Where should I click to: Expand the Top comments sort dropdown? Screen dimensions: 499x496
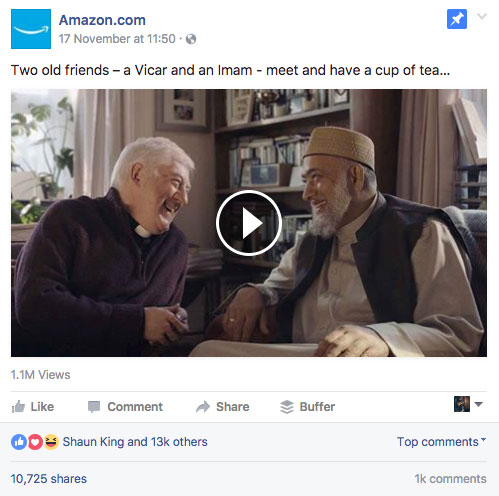point(442,442)
